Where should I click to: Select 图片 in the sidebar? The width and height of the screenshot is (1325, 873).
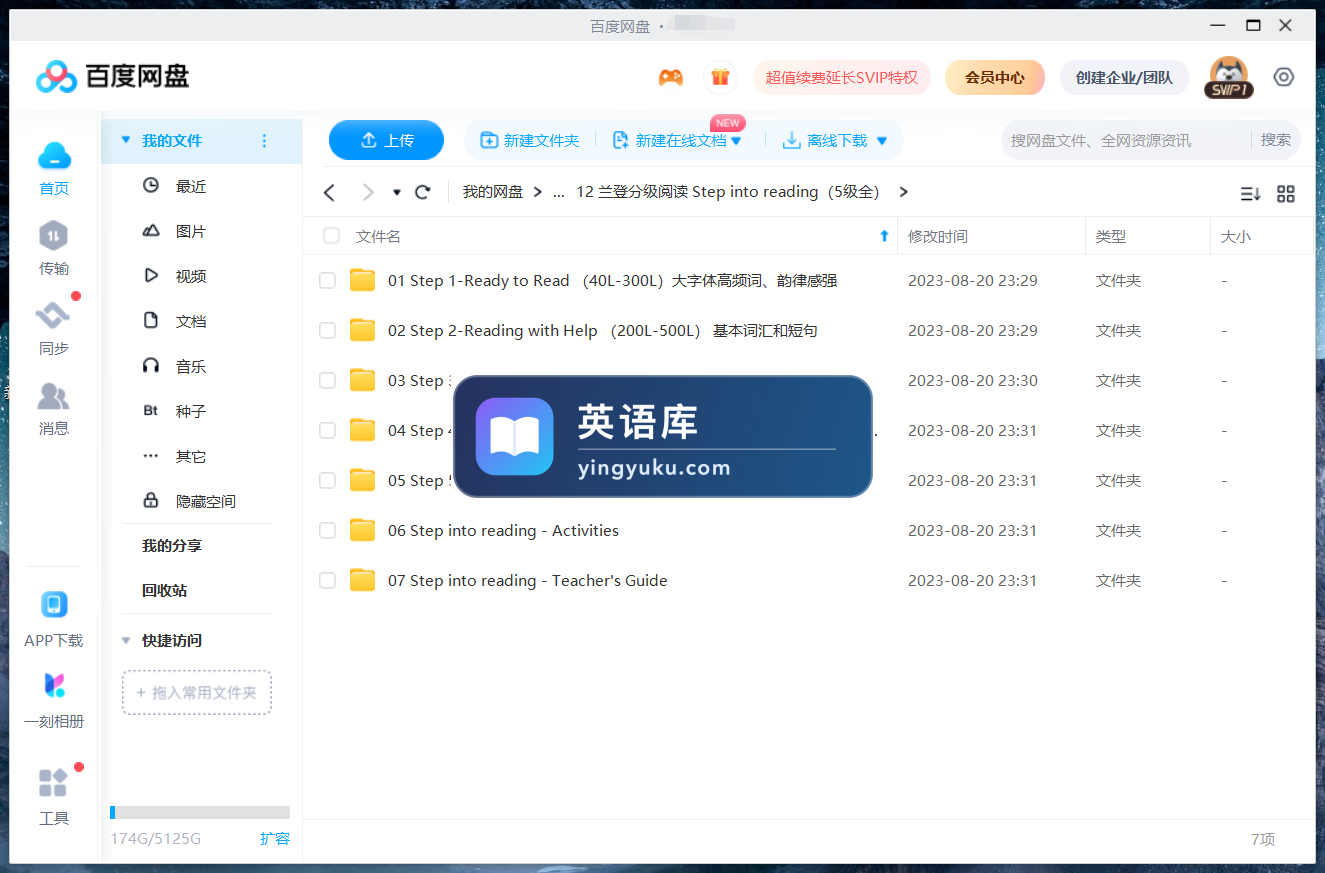pyautogui.click(x=190, y=231)
